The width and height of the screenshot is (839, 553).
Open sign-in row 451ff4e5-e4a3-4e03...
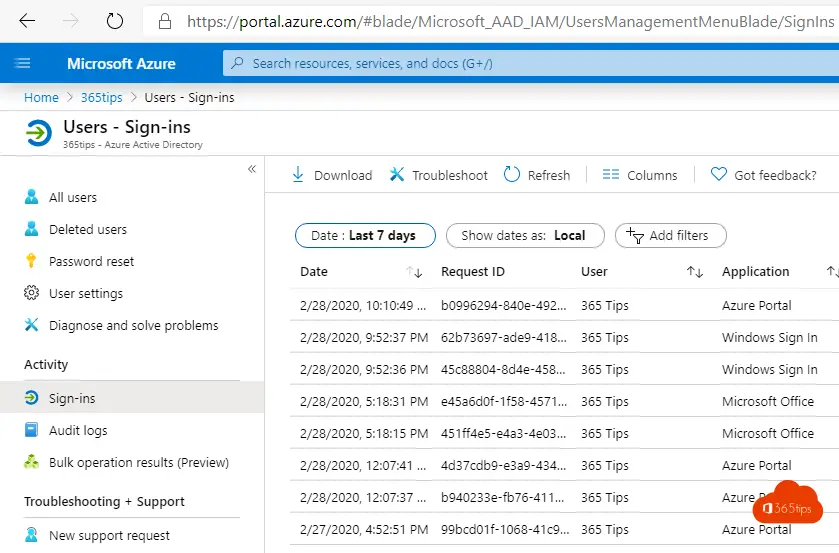565,433
